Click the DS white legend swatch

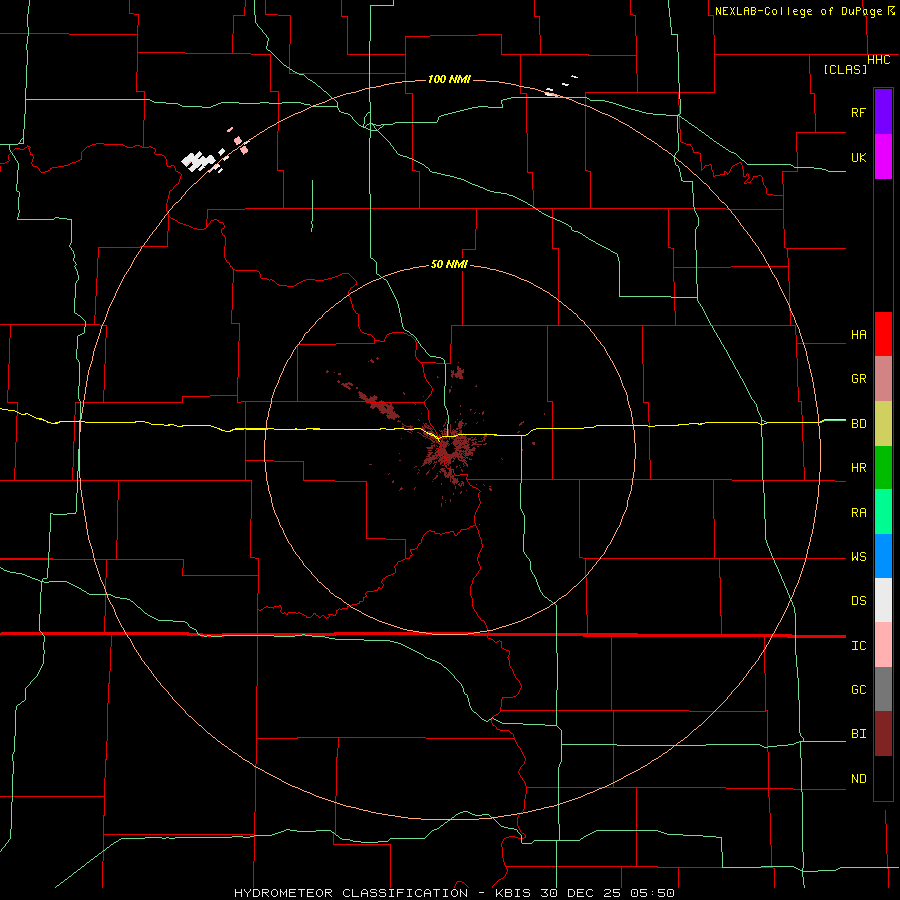tap(883, 600)
